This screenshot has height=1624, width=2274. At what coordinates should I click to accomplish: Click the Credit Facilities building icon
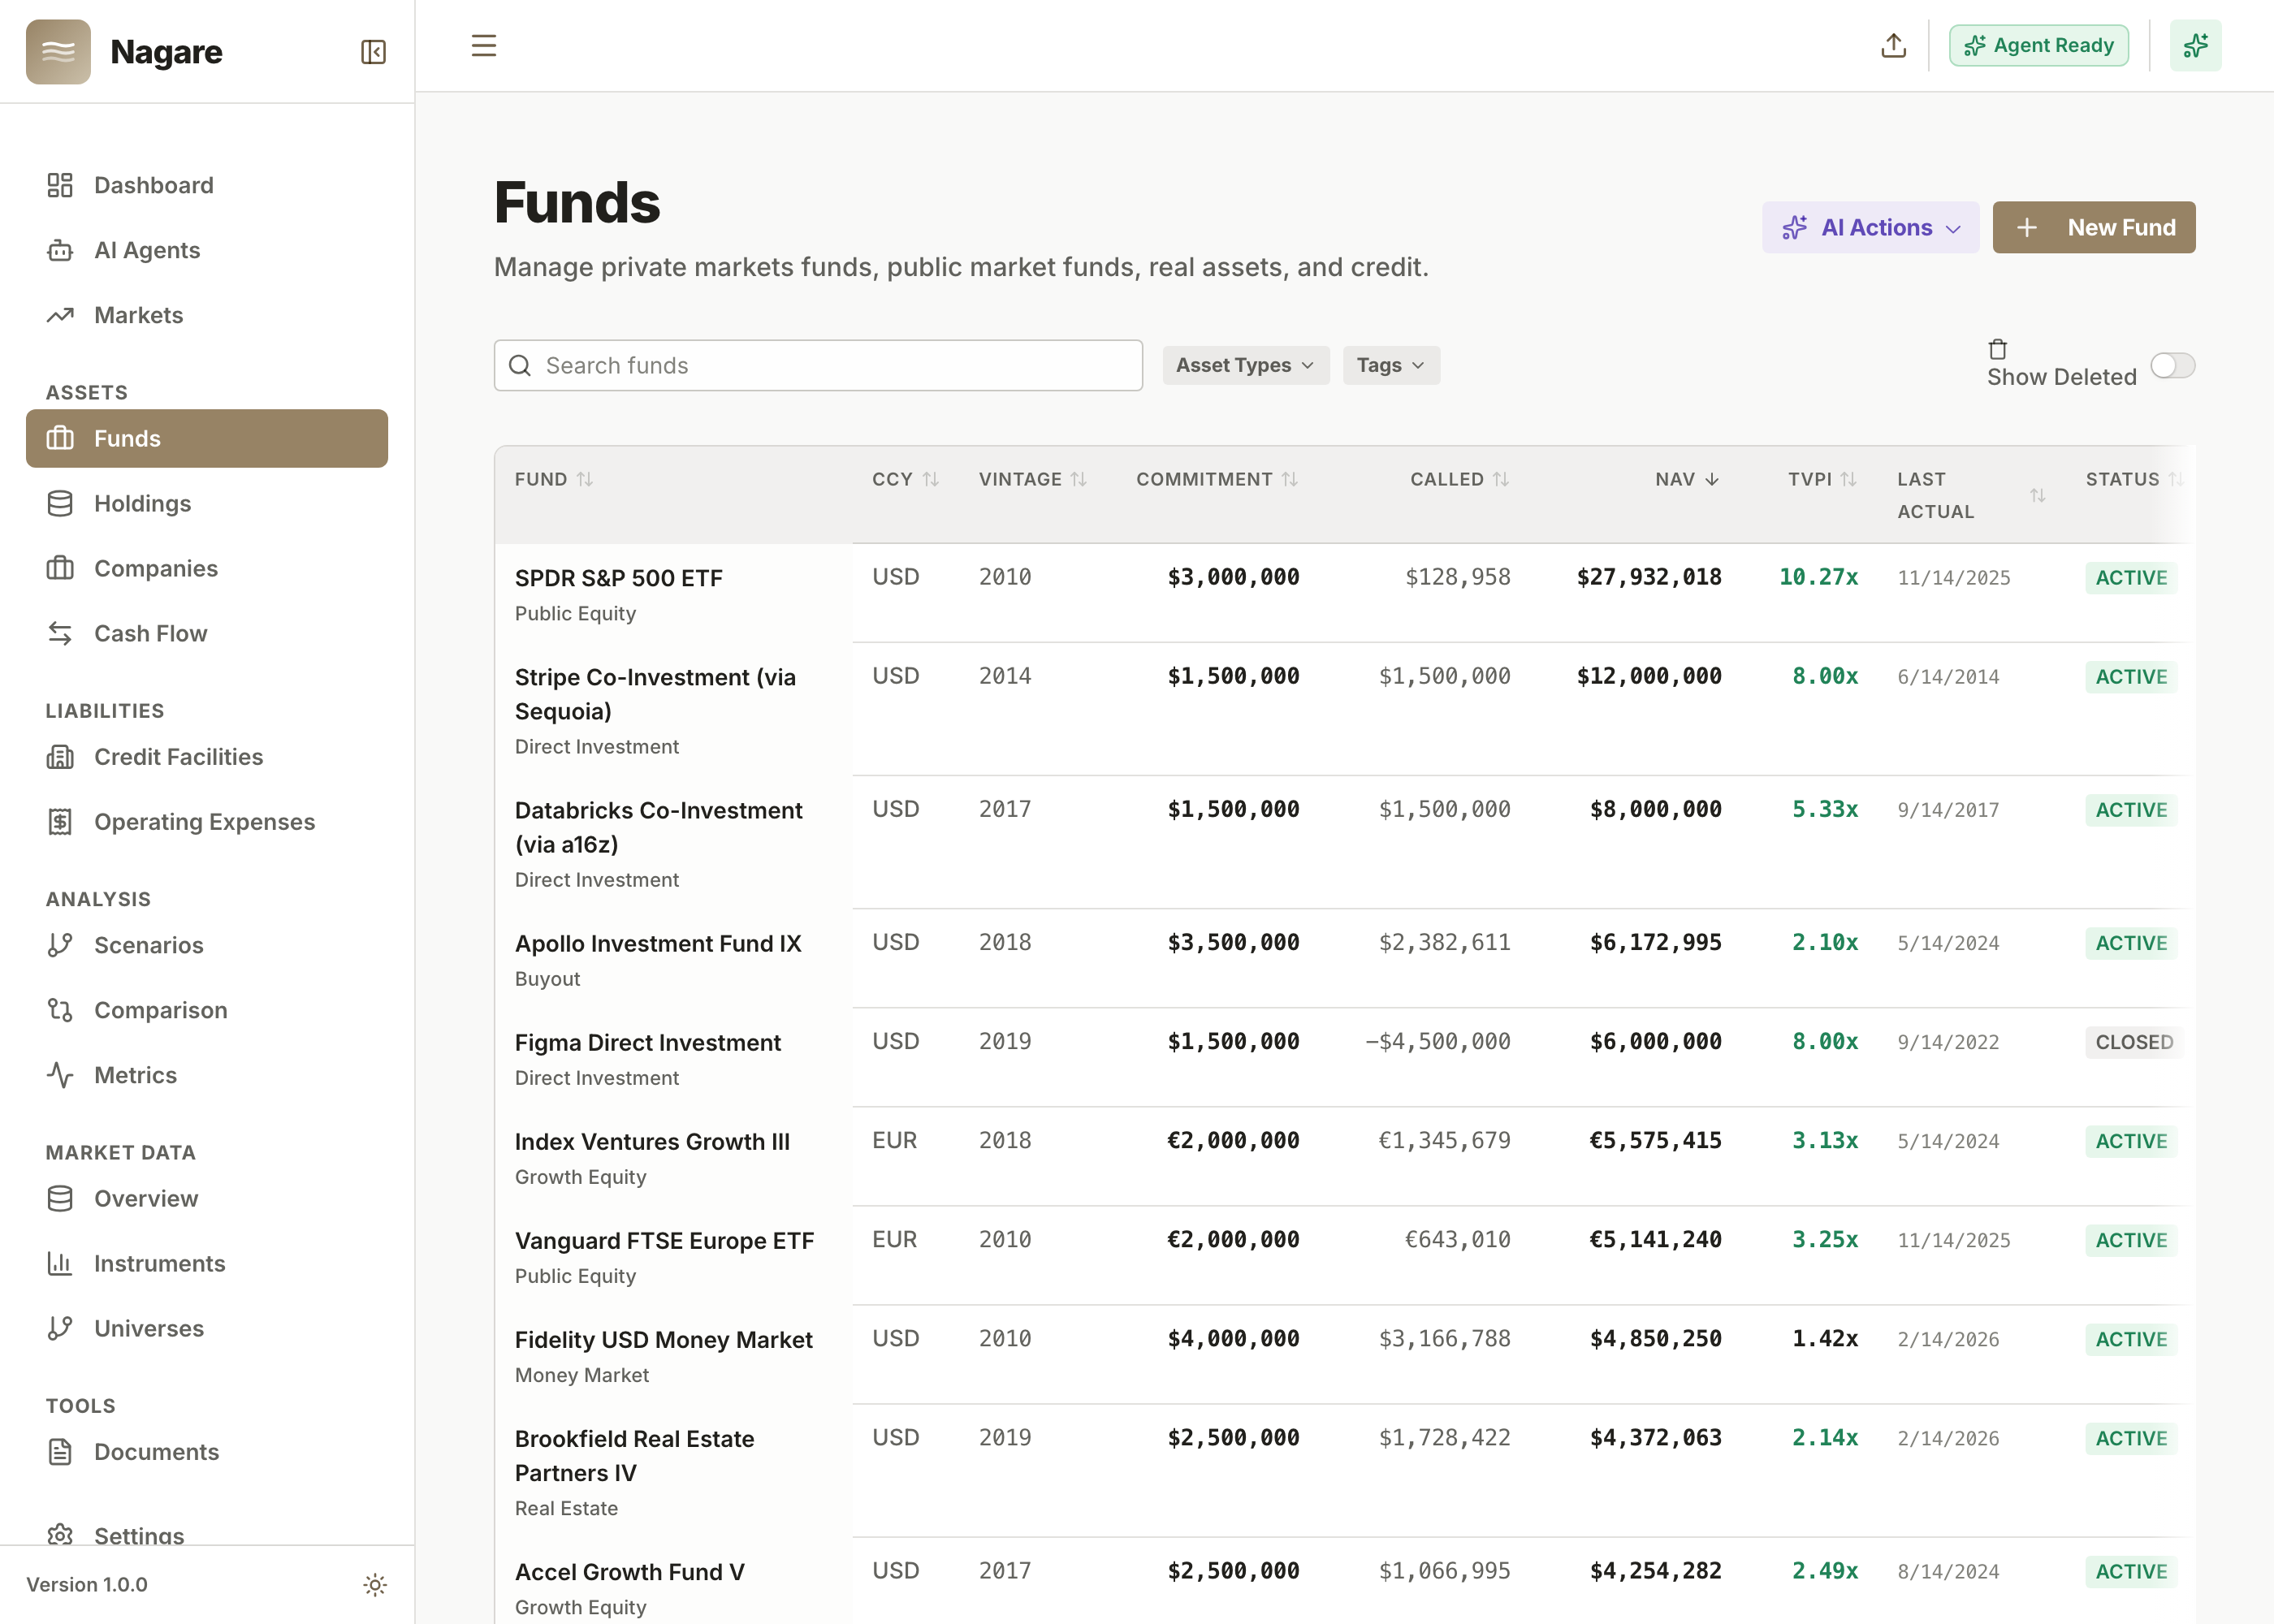pyautogui.click(x=60, y=757)
